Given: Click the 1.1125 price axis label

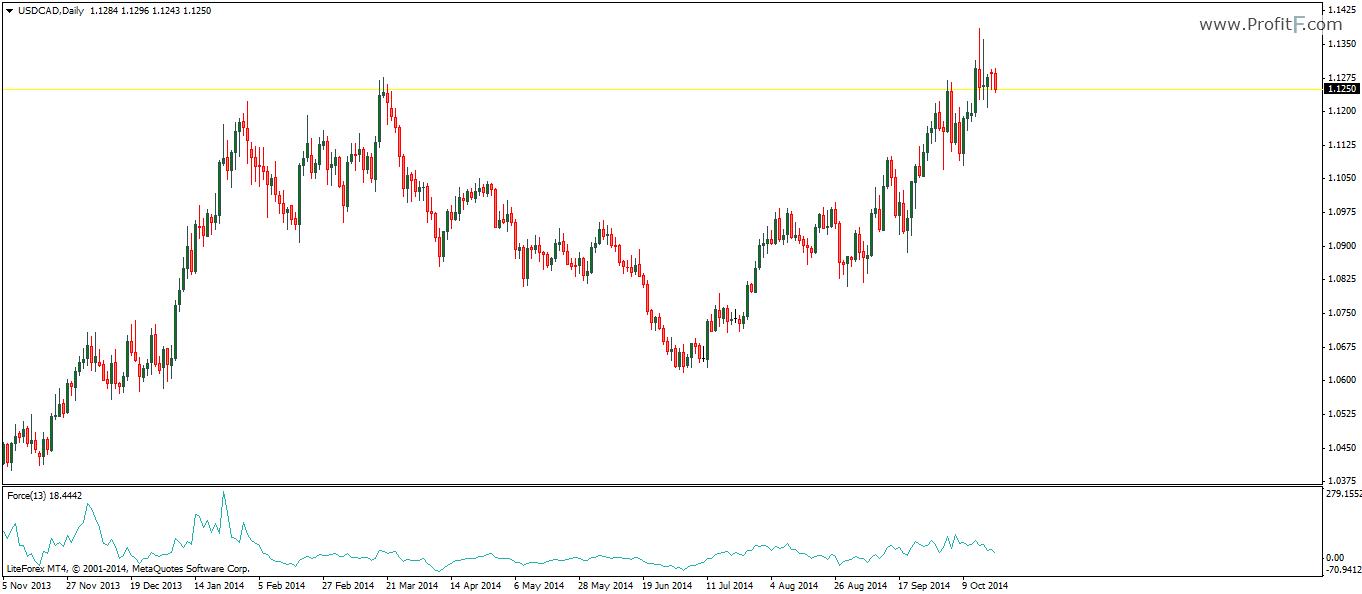Looking at the screenshot, I should coord(1342,145).
